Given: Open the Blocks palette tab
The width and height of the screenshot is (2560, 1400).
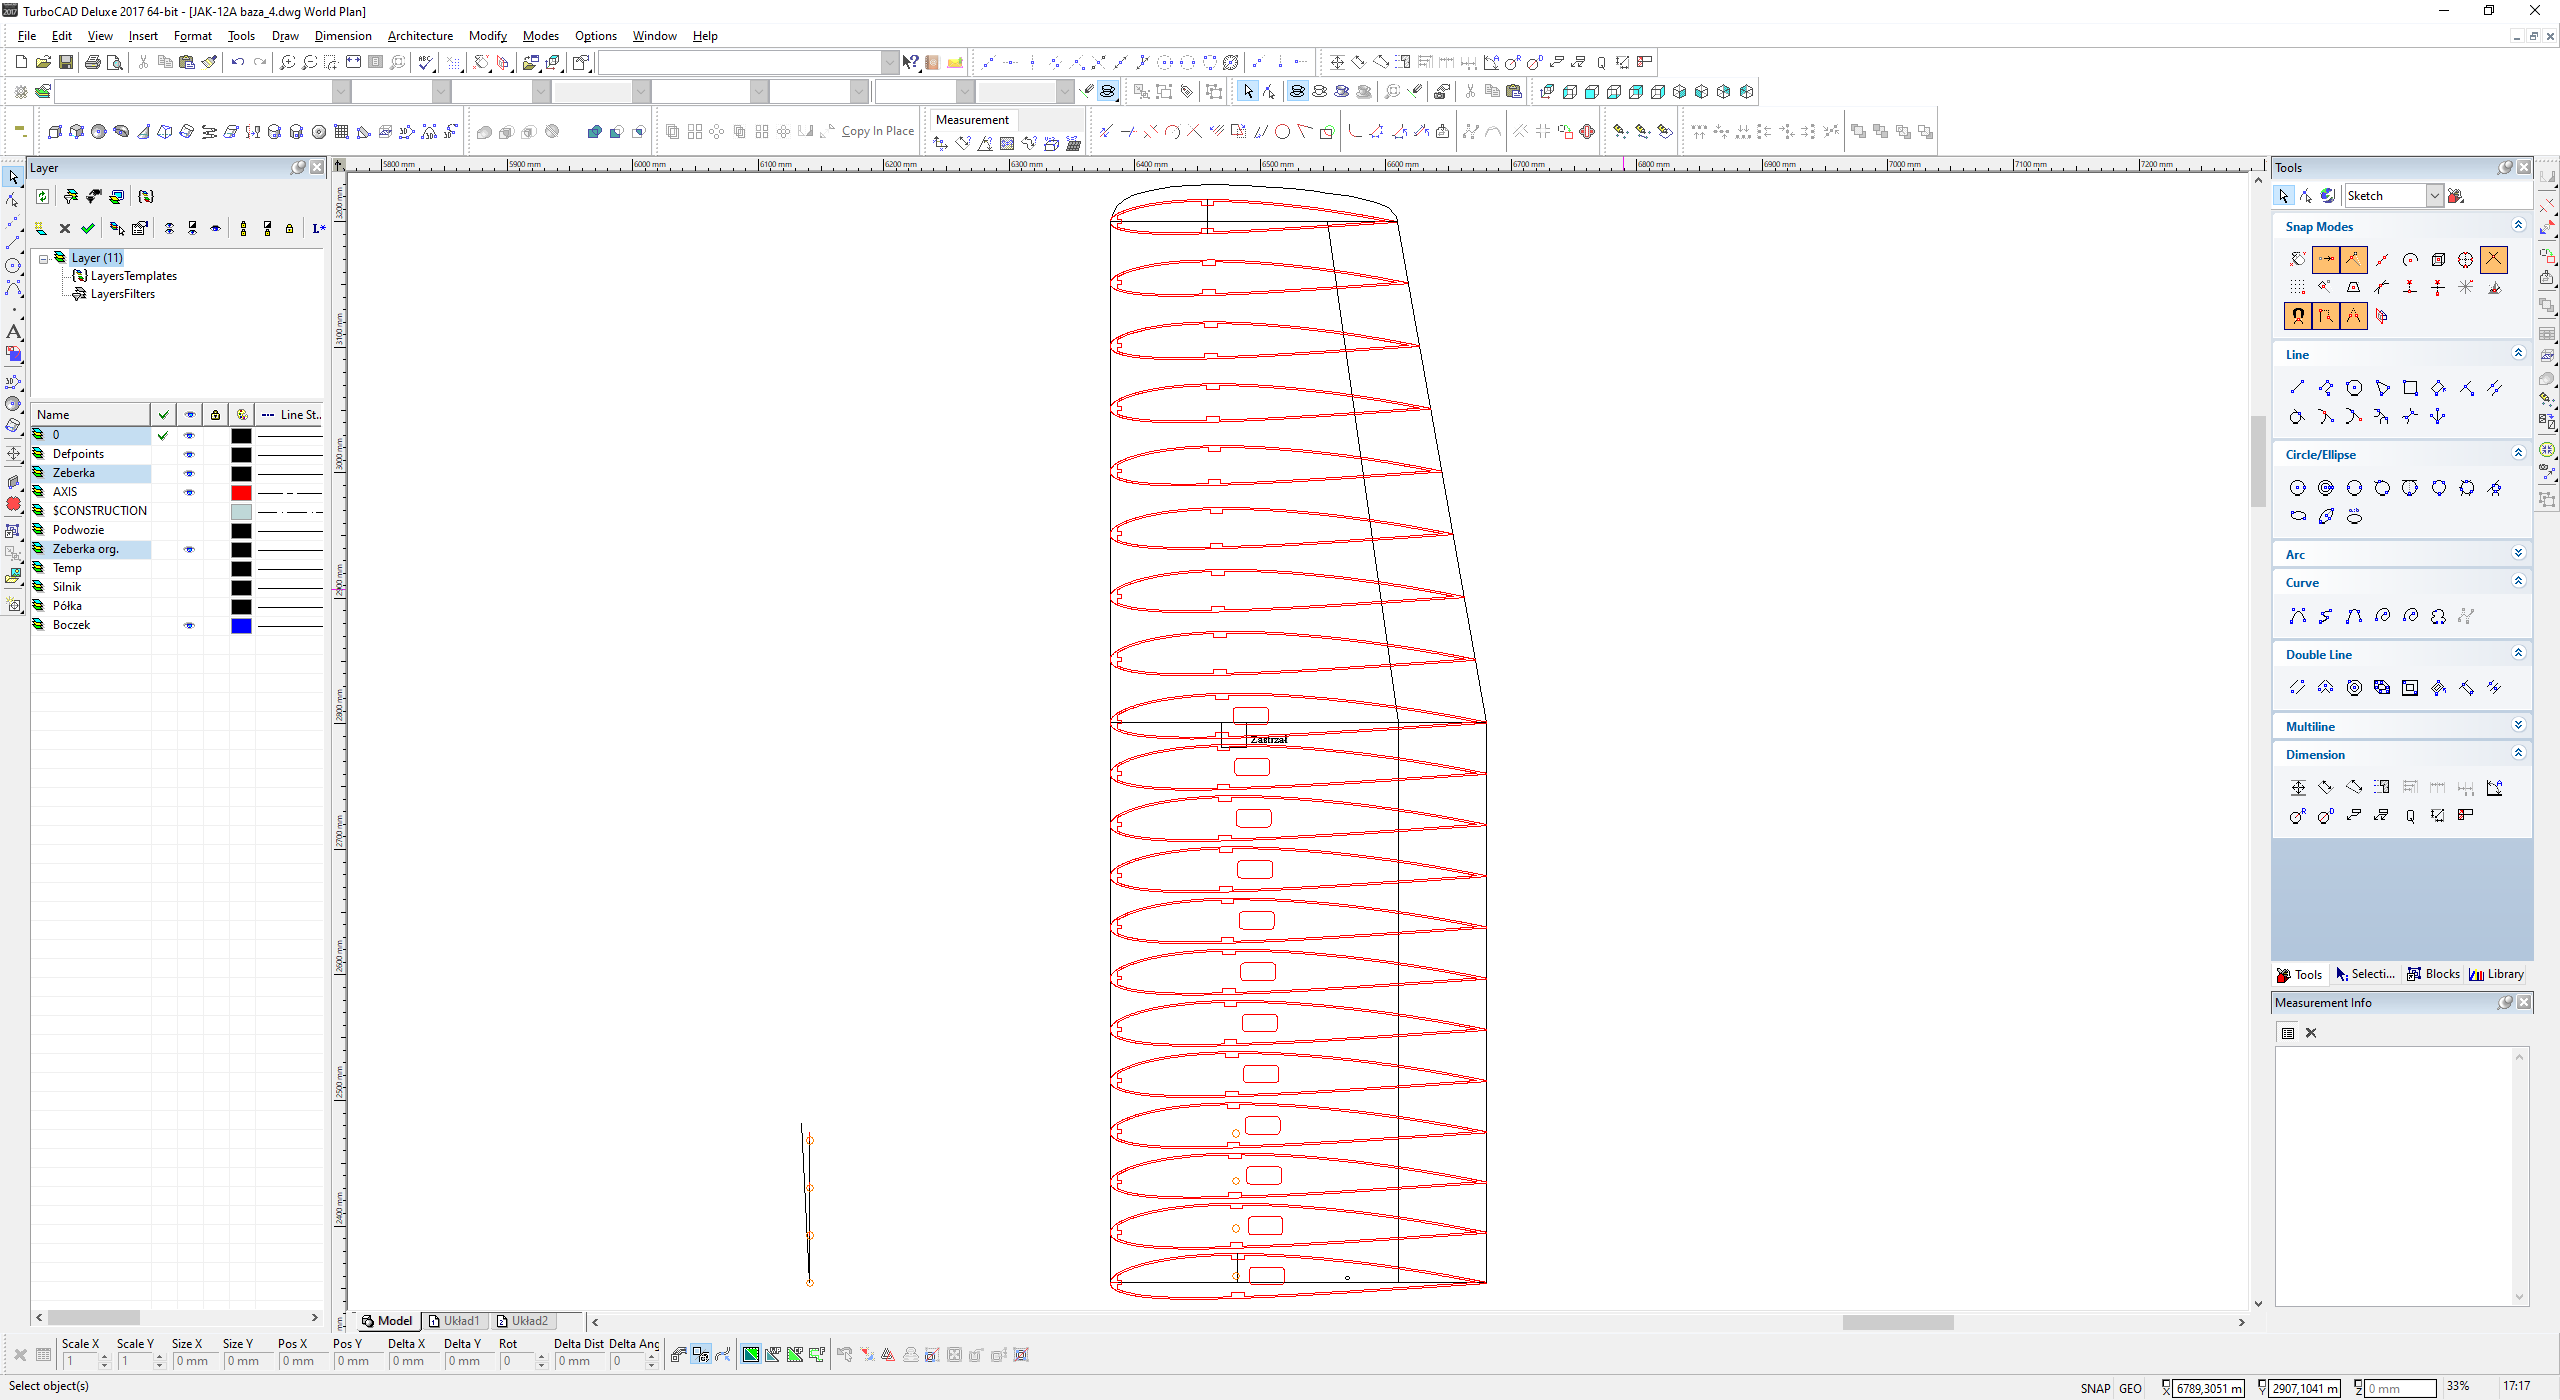Looking at the screenshot, I should [x=2433, y=974].
